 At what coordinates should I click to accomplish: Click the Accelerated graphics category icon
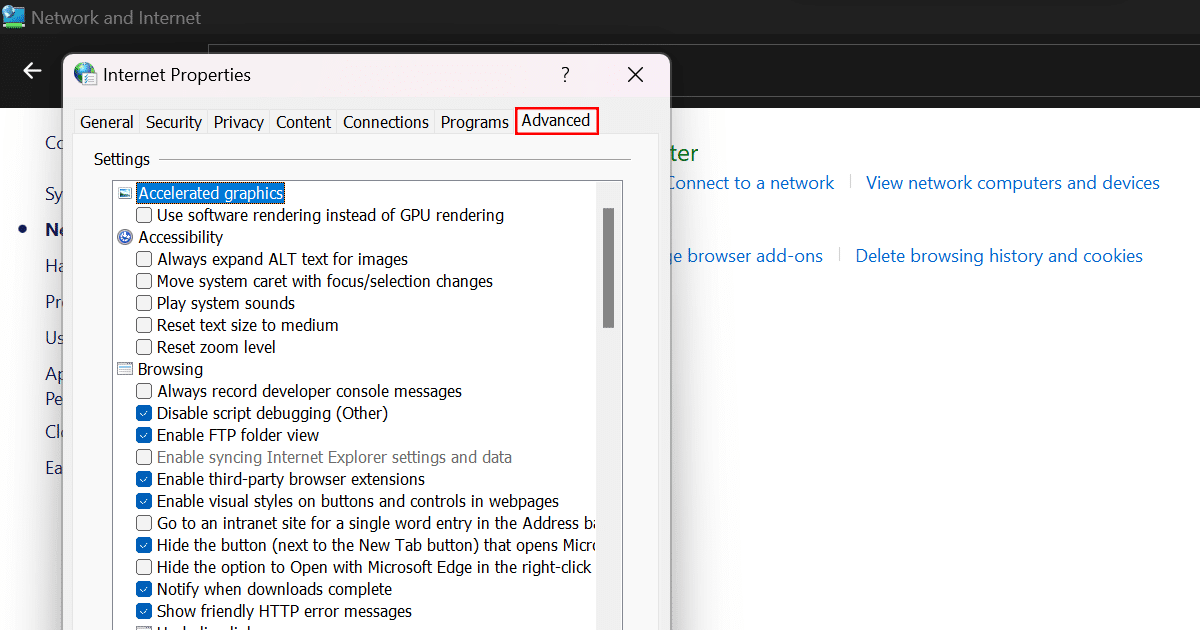tap(125, 193)
